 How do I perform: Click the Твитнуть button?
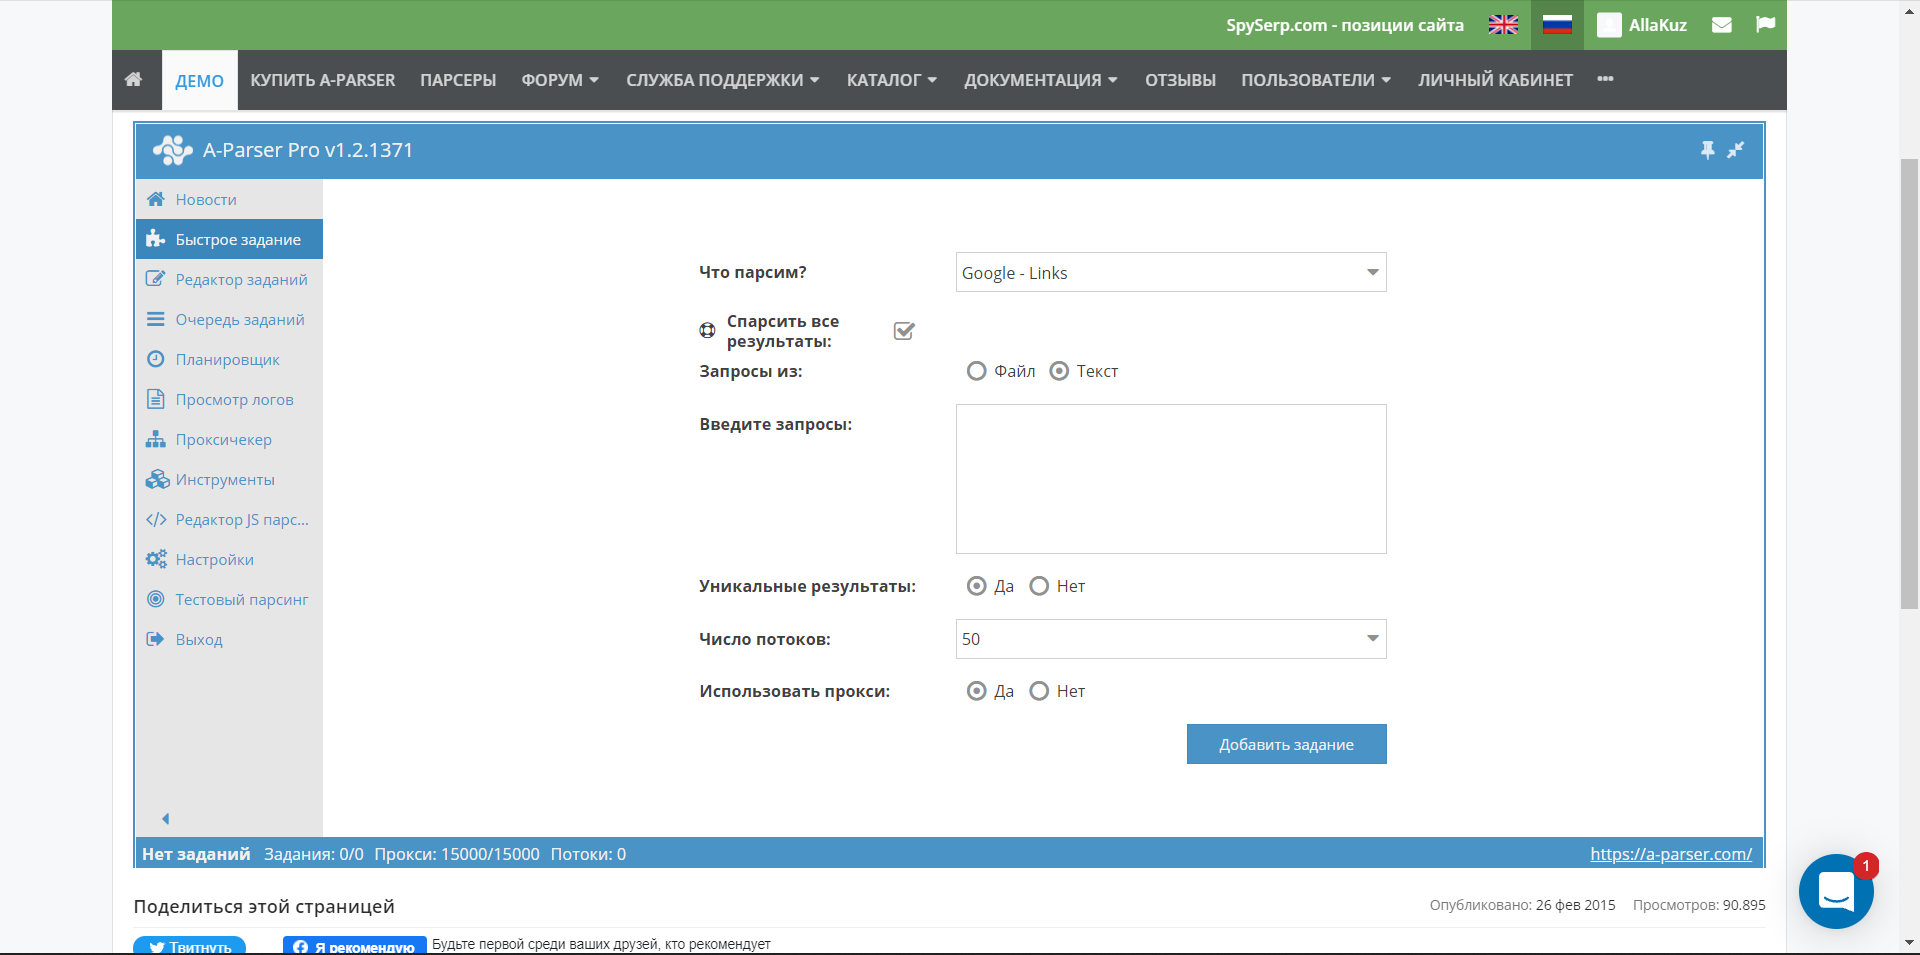tap(190, 946)
